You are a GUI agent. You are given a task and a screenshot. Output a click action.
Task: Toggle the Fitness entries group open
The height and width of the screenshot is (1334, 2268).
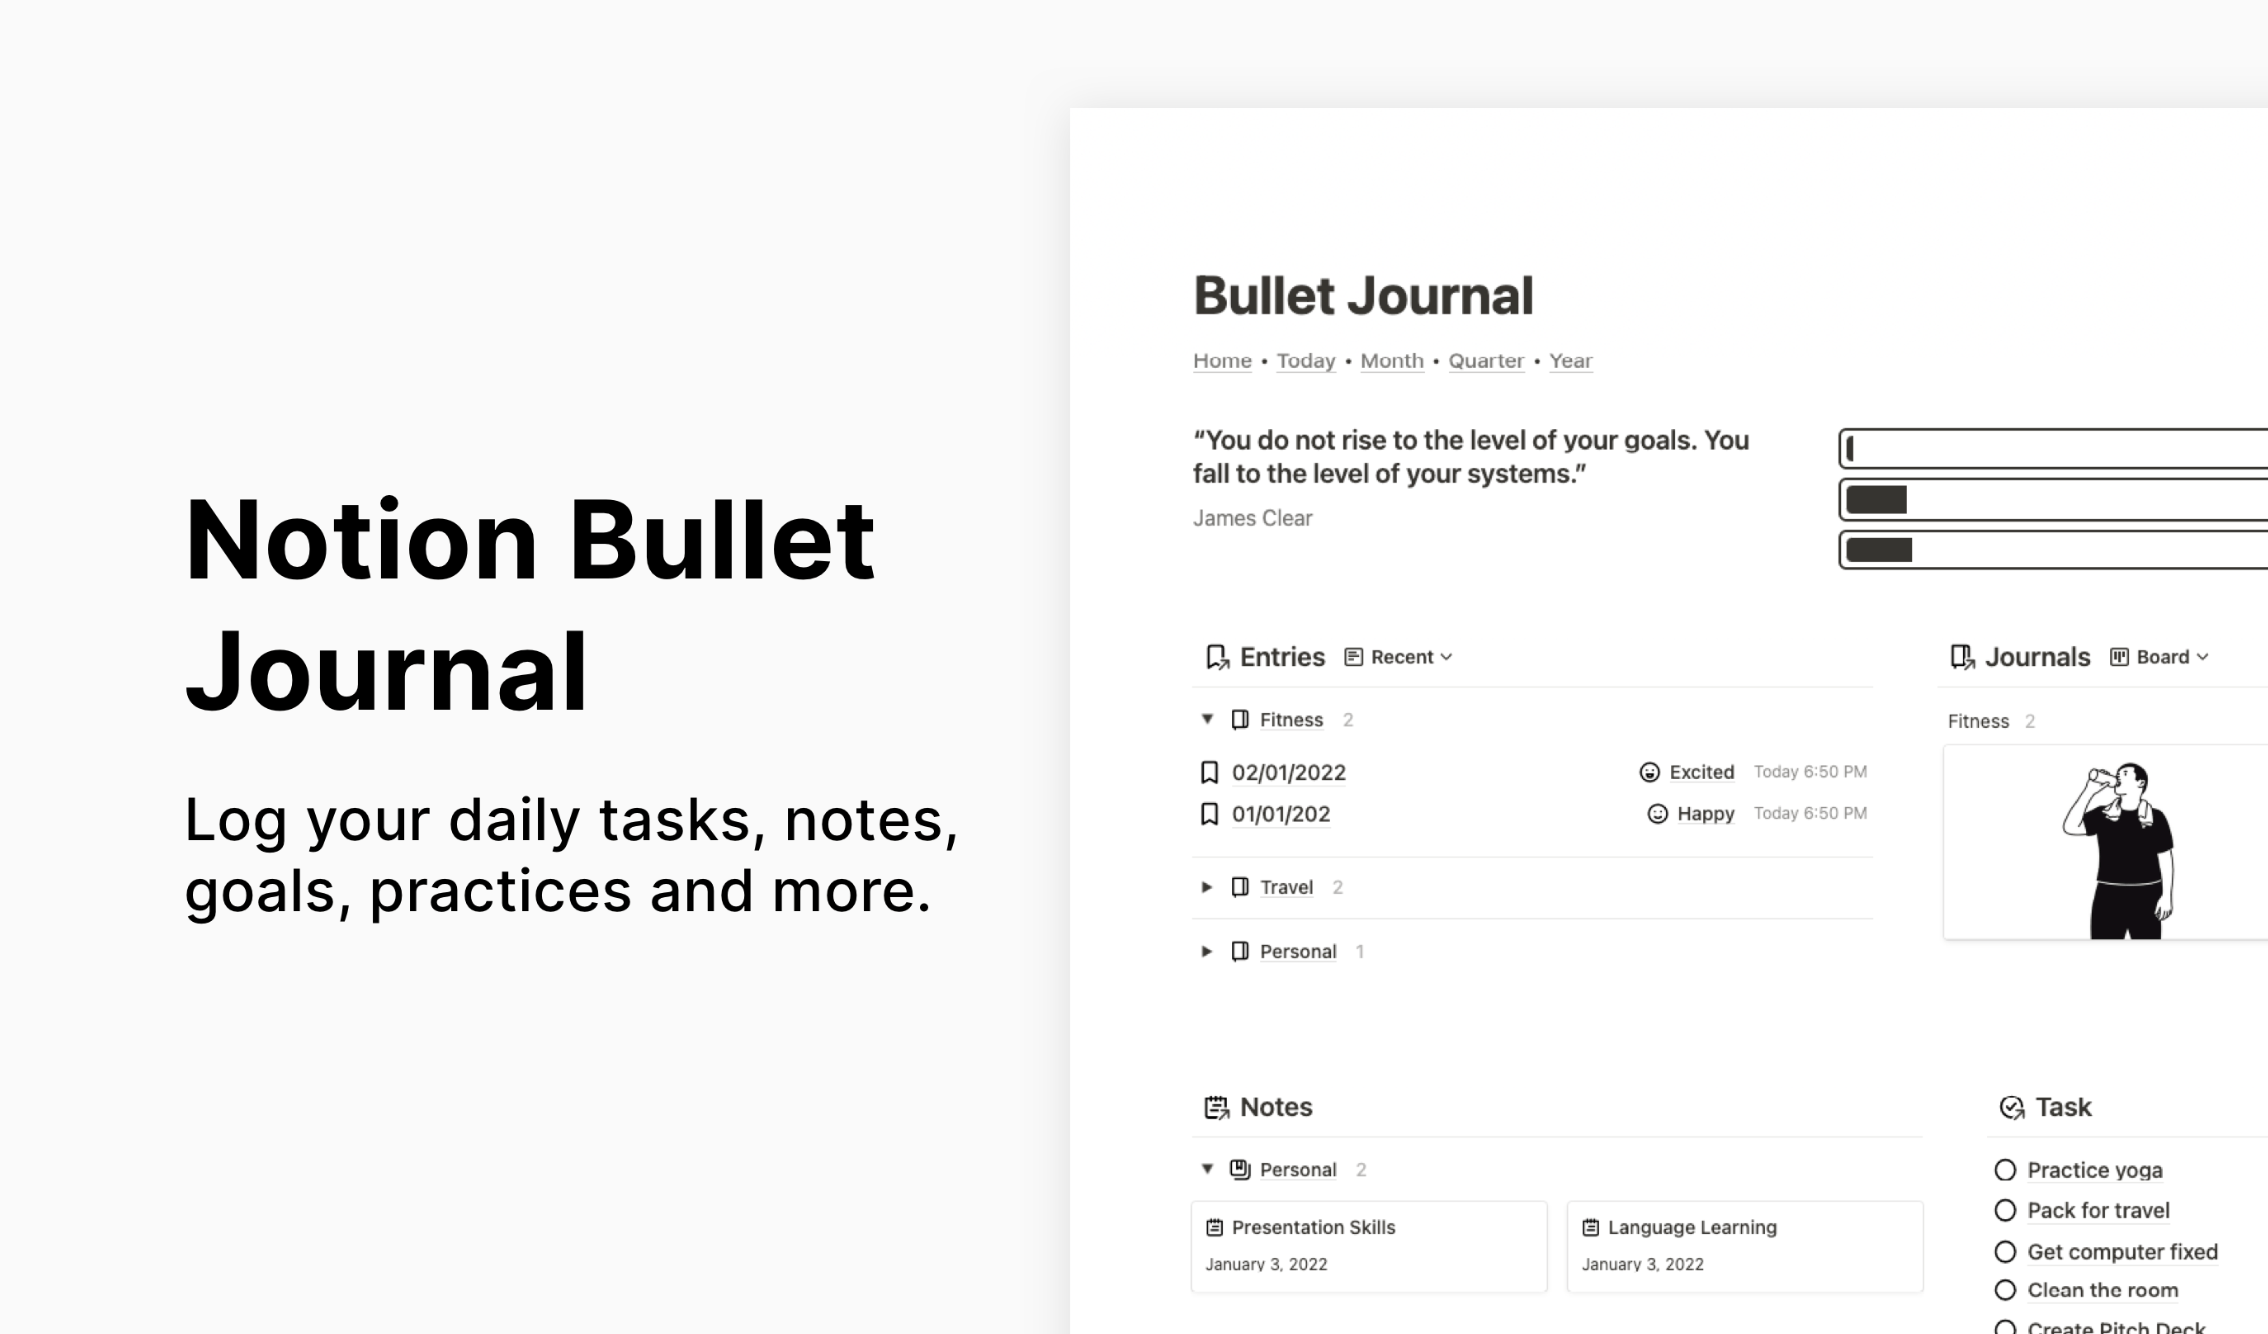(x=1209, y=719)
